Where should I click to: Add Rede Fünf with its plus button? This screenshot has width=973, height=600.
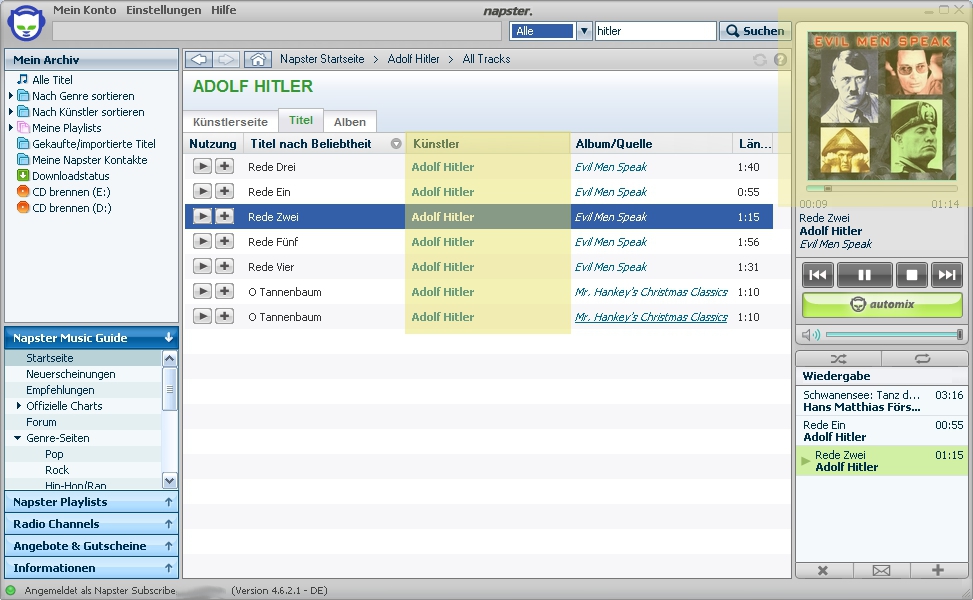pyautogui.click(x=224, y=241)
